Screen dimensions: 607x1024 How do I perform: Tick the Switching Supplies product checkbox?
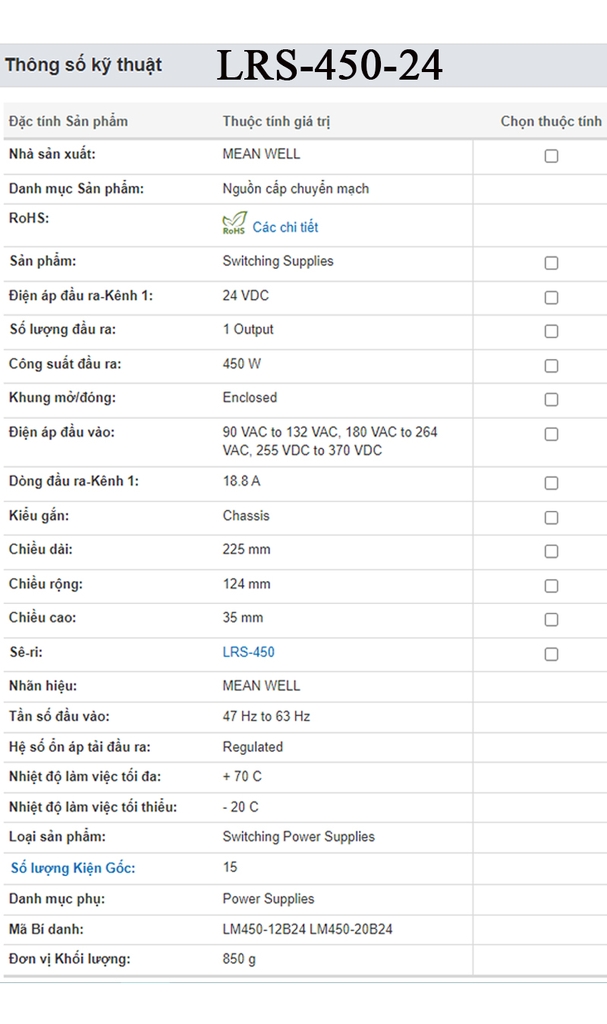point(551,263)
